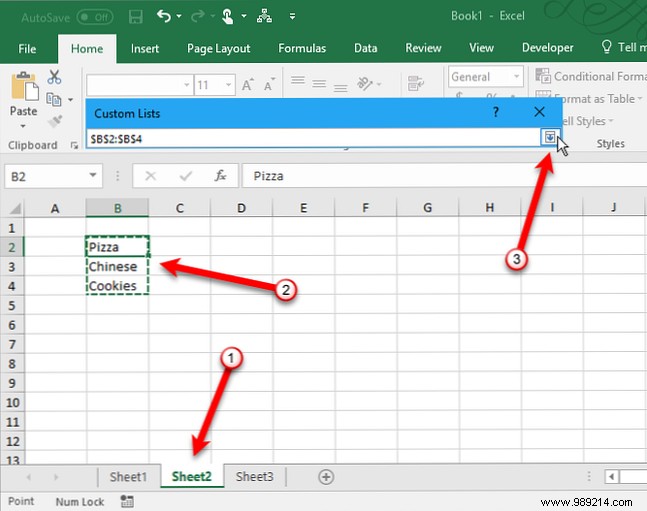647x511 pixels.
Task: Switch to the Review tab
Action: [x=423, y=49]
